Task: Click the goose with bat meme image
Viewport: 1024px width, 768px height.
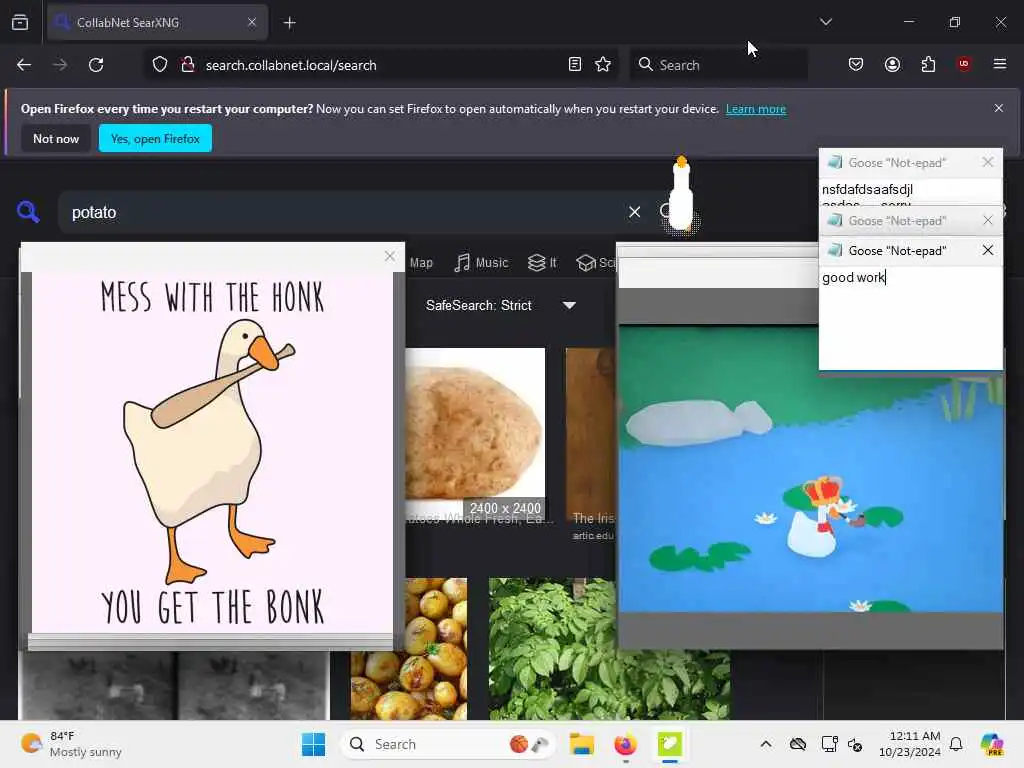Action: [x=212, y=452]
